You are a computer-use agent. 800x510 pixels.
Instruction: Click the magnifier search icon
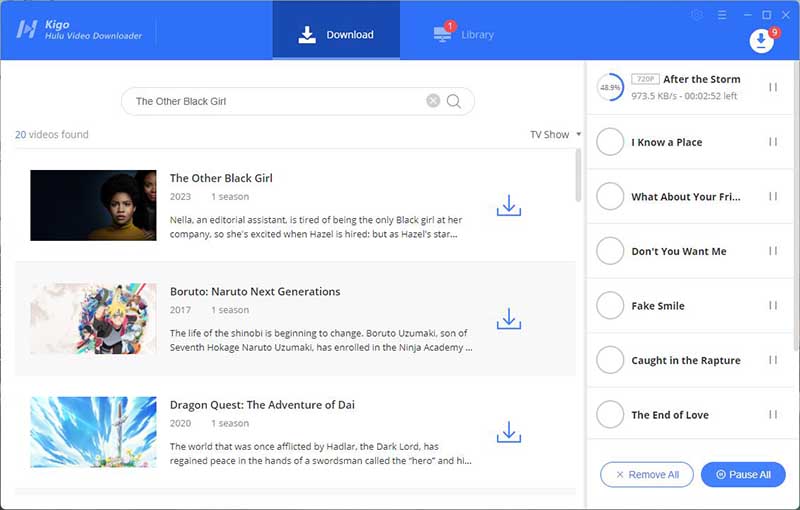(454, 101)
